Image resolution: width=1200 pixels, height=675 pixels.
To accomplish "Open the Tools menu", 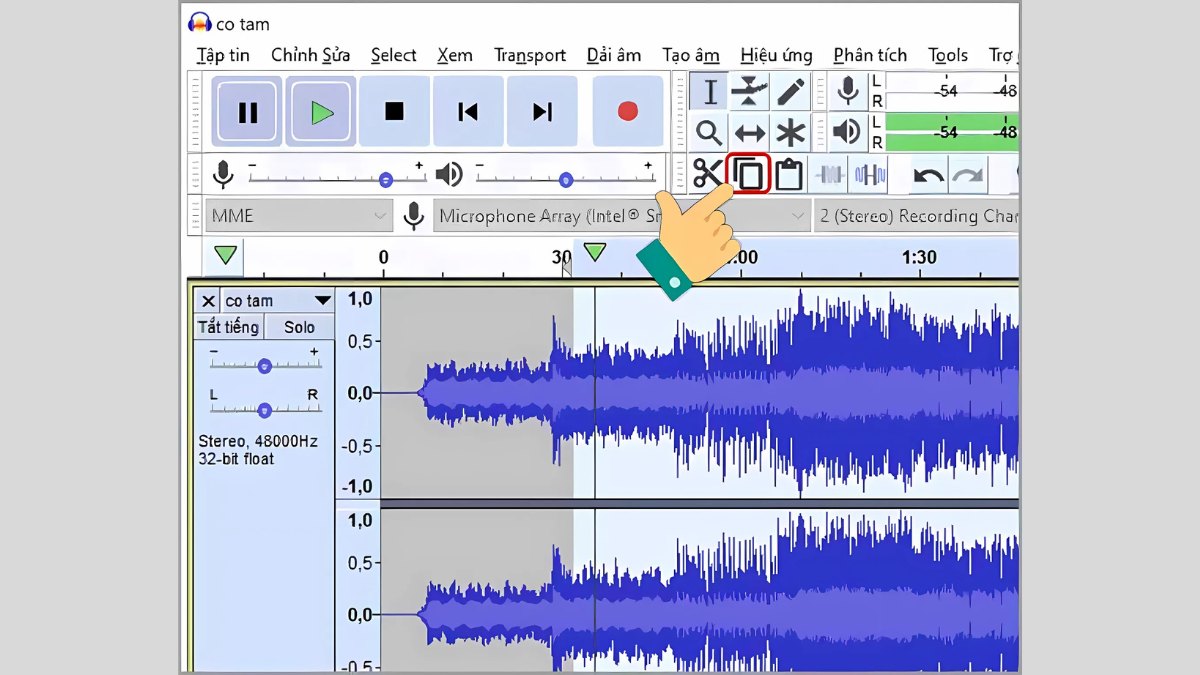I will tap(947, 55).
